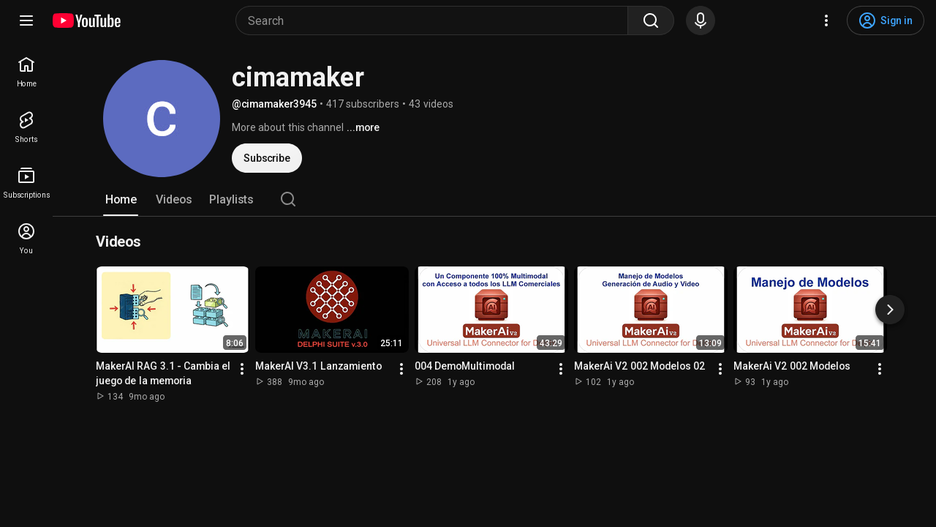
Task: Show next videos with right arrow
Action: click(889, 310)
